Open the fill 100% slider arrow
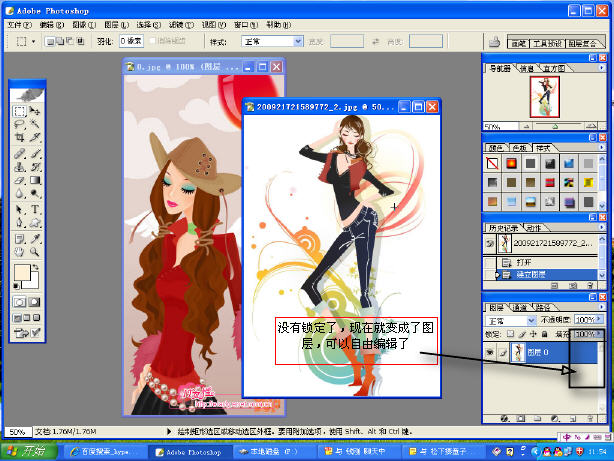This screenshot has width=614, height=461. pyautogui.click(x=599, y=334)
